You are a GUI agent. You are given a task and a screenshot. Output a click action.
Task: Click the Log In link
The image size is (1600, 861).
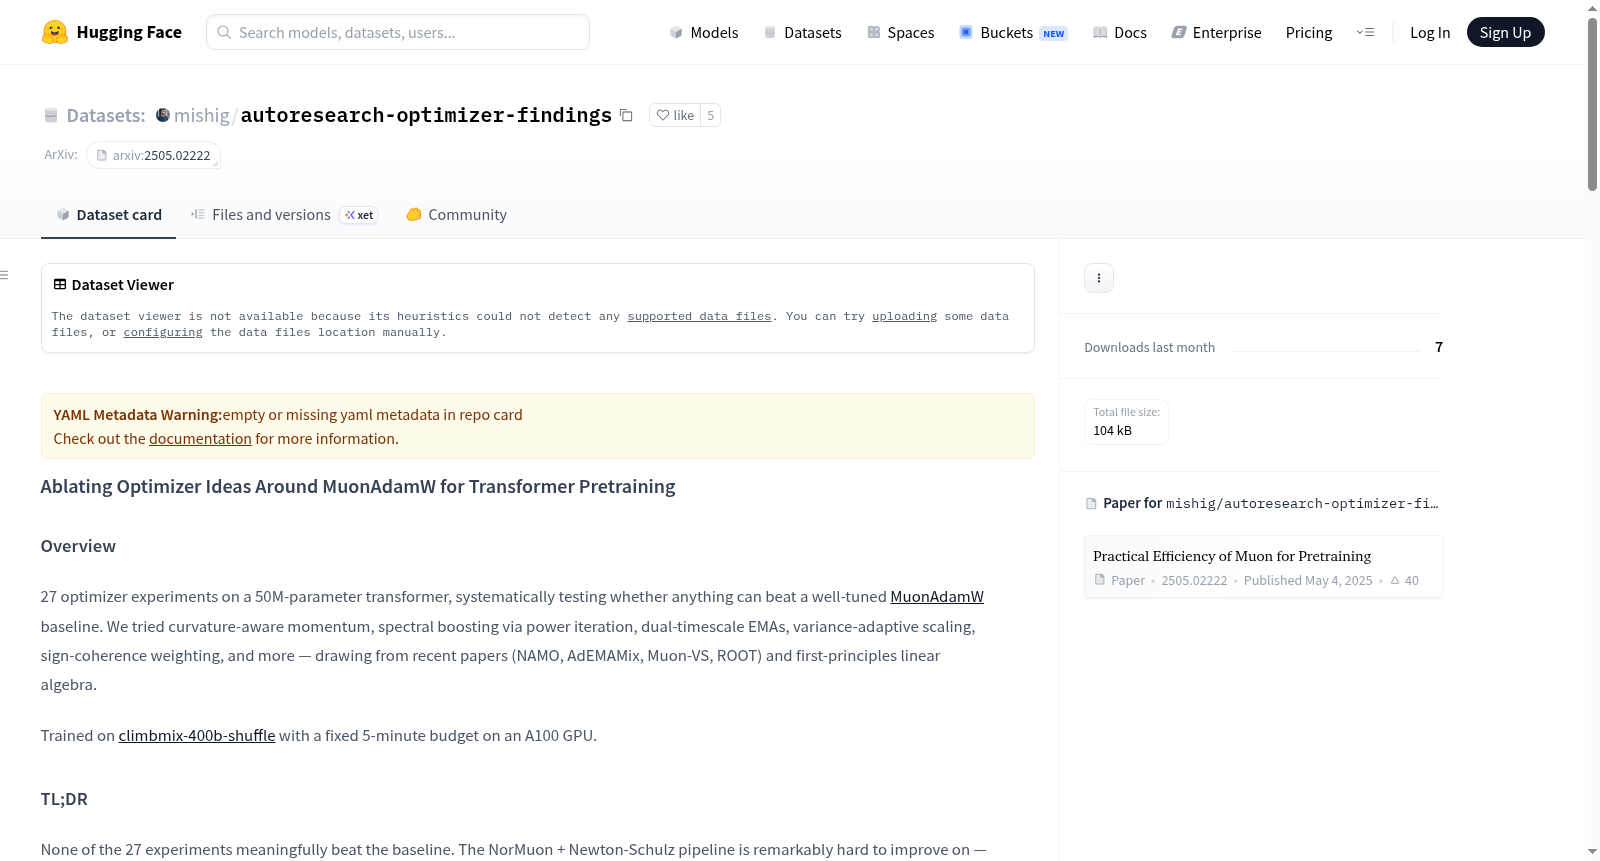point(1430,32)
